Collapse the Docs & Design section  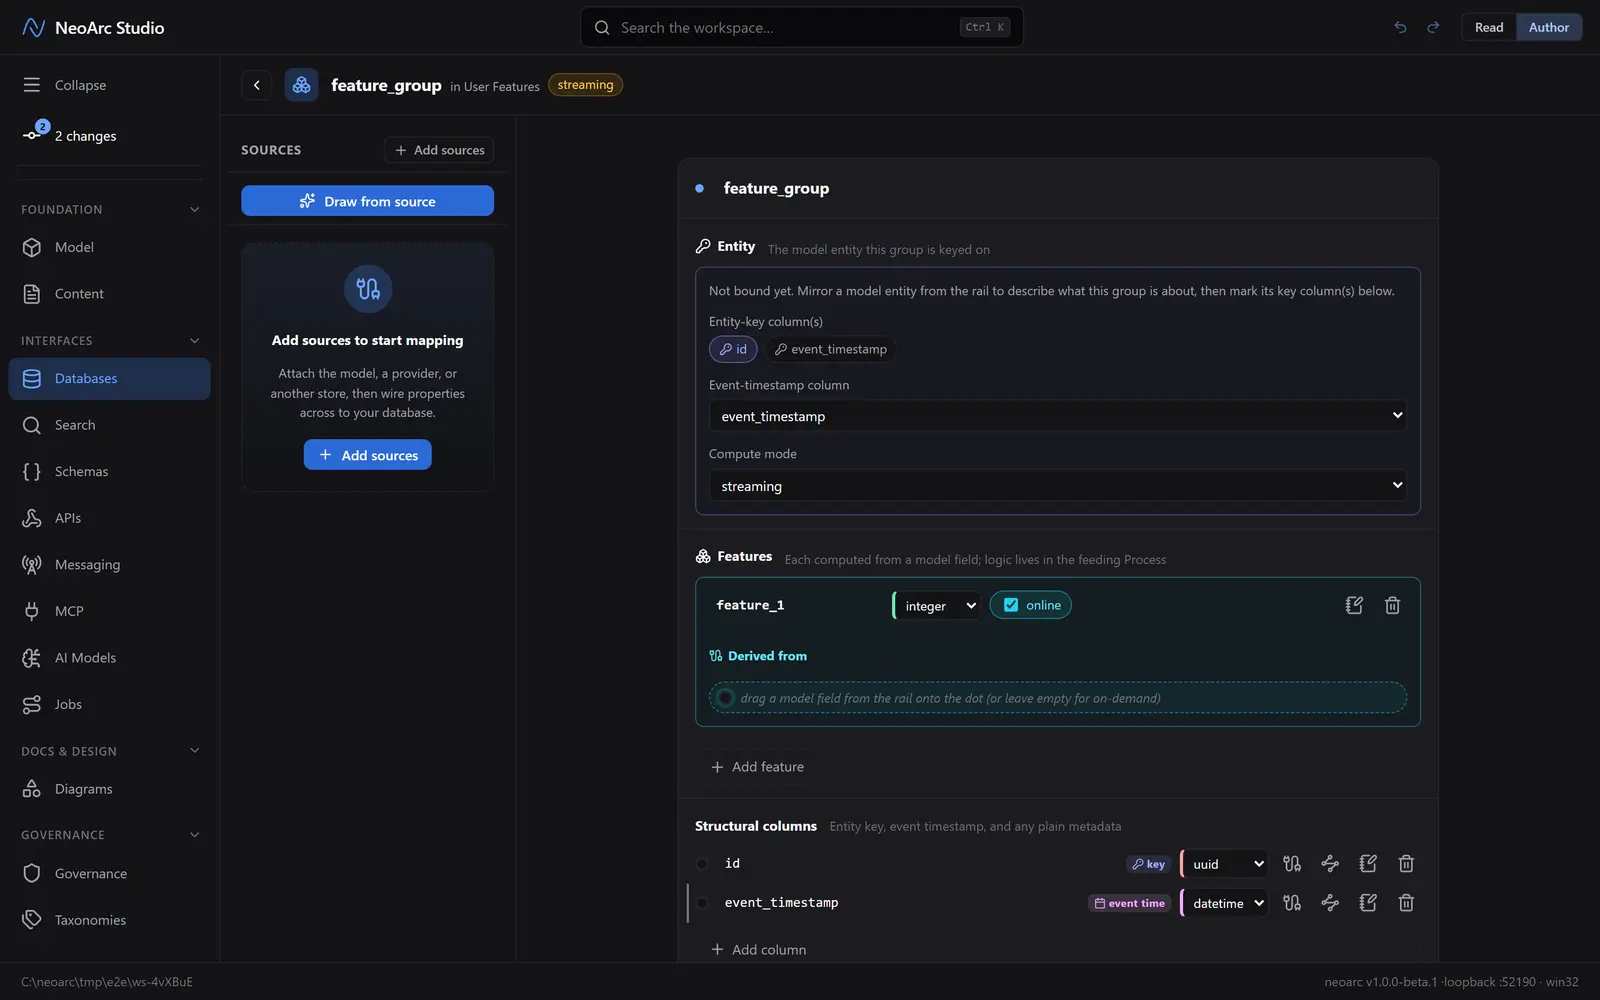click(110, 751)
